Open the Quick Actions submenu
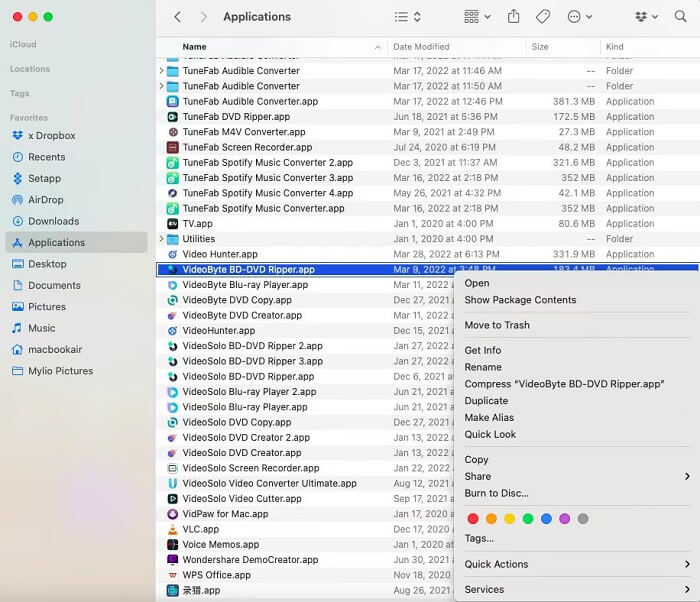This screenshot has width=700, height=602. [x=577, y=564]
